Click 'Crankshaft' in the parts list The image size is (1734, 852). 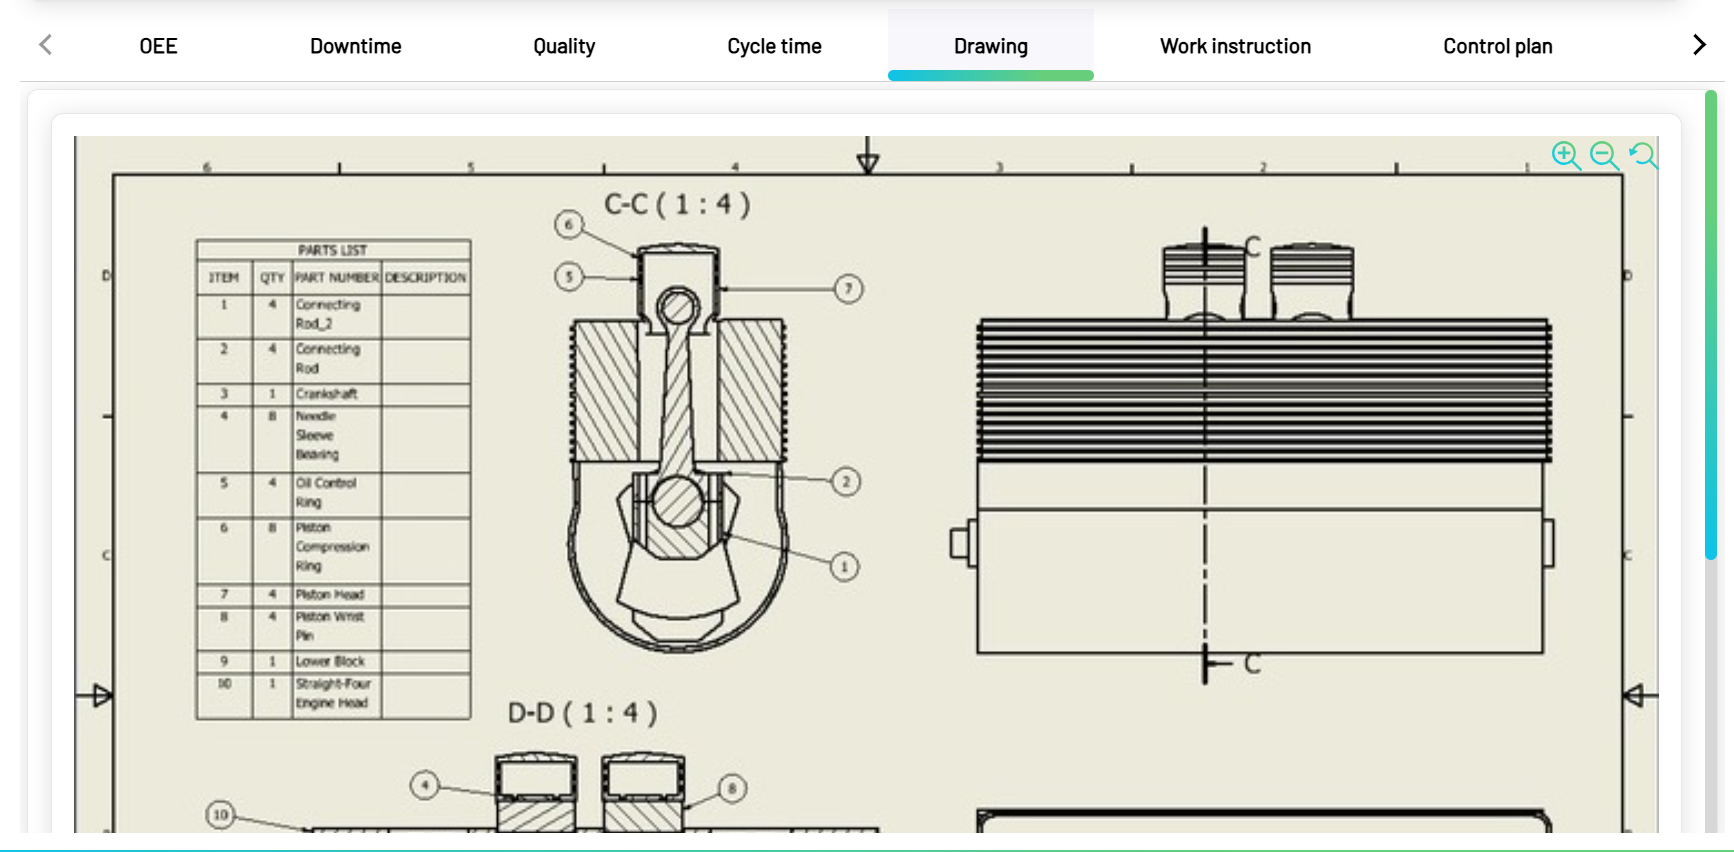tap(326, 394)
